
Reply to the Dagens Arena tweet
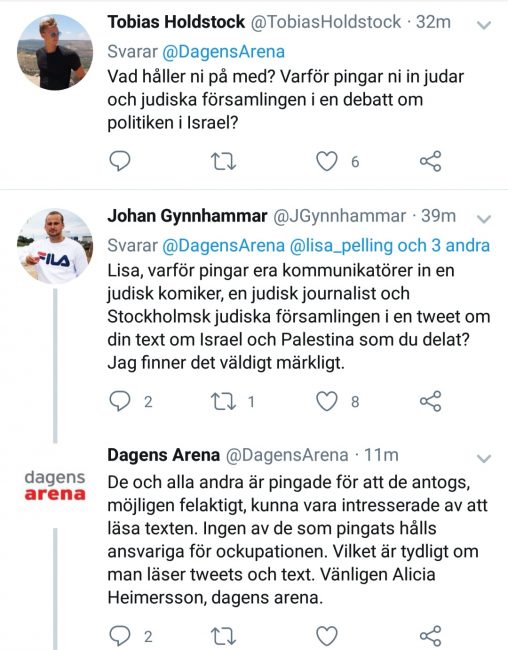pyautogui.click(x=120, y=636)
